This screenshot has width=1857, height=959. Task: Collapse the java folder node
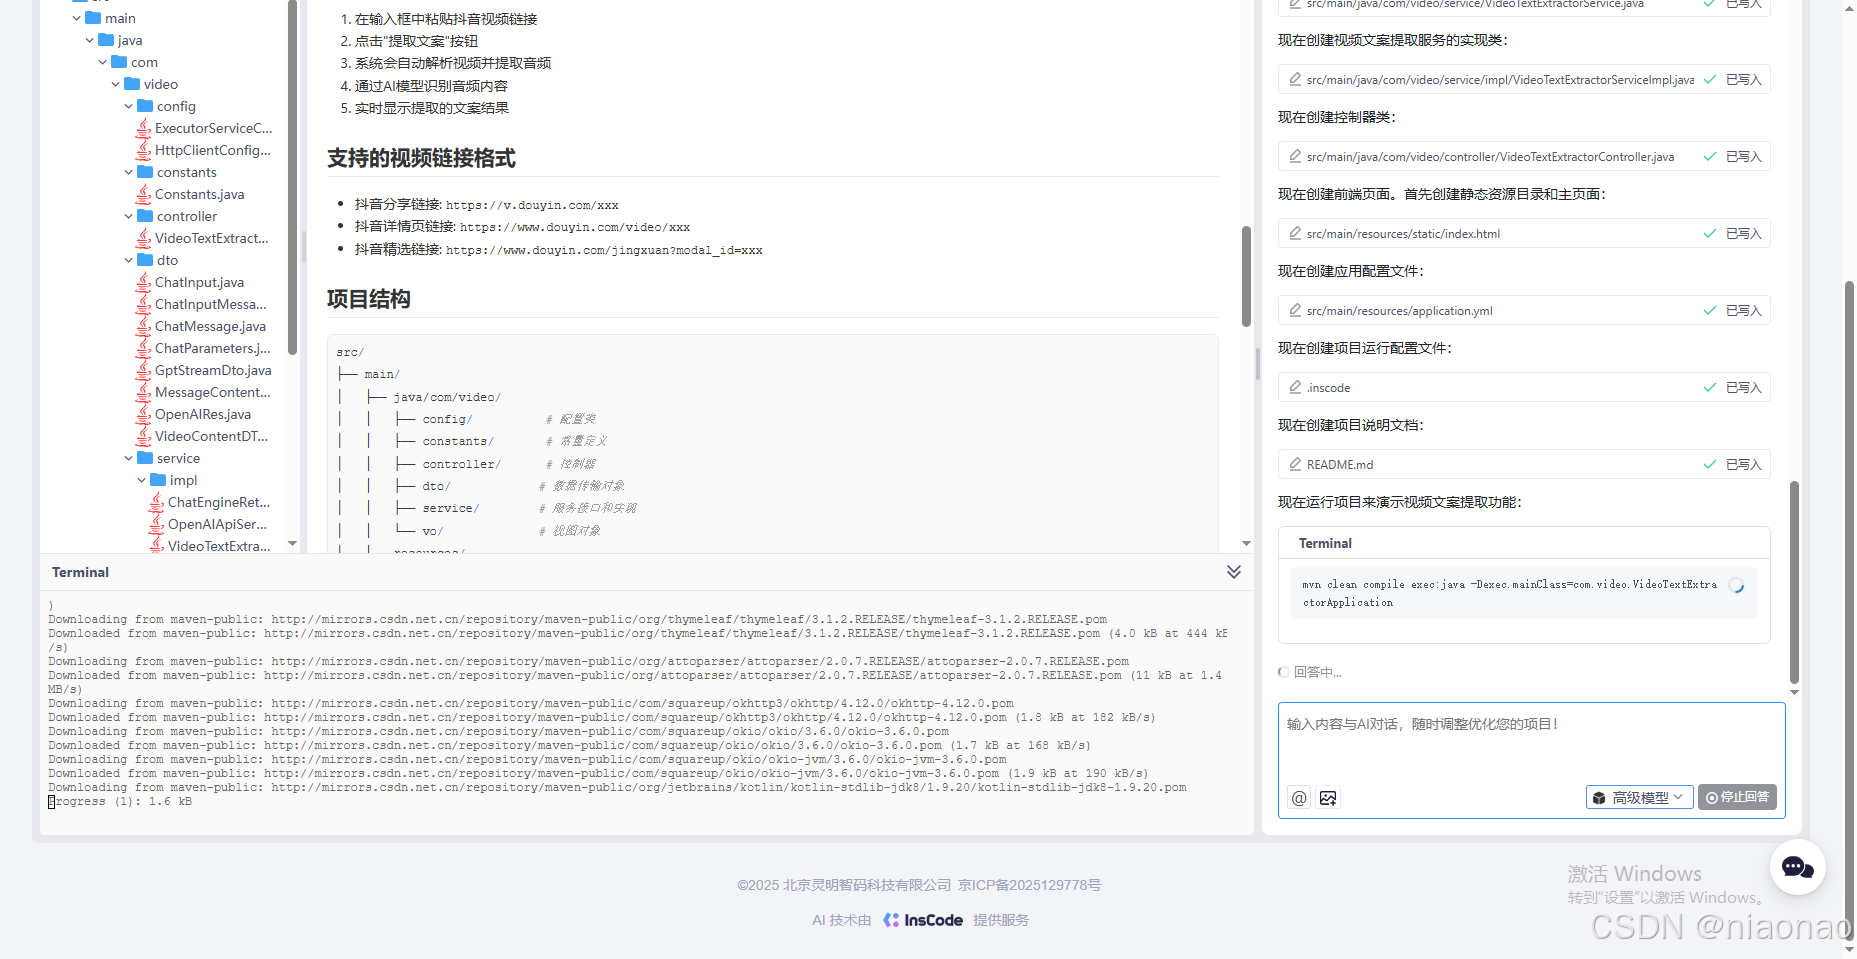90,40
